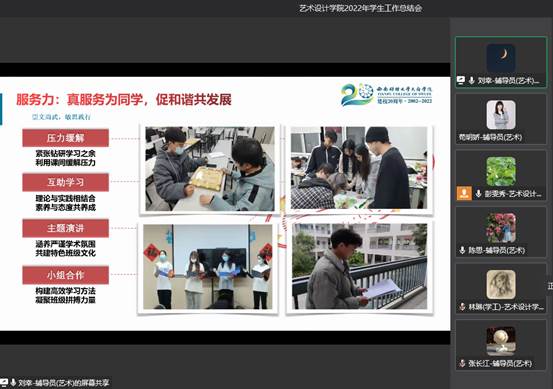Click the microphone icon in the bottom-left sharing label

[x=13, y=382]
